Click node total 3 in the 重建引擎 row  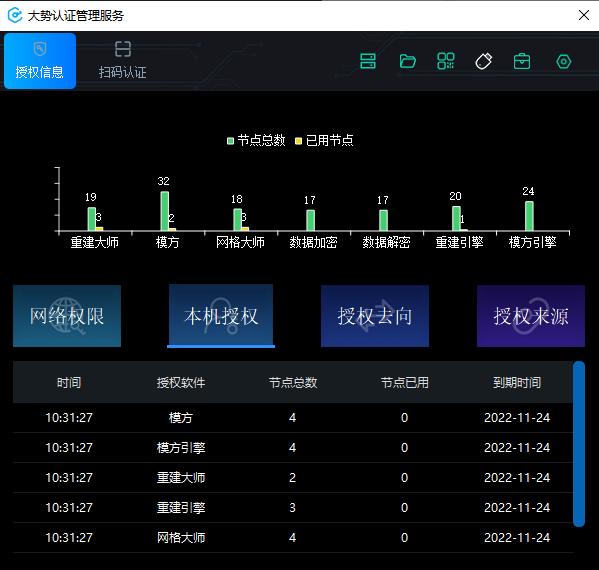tap(293, 508)
